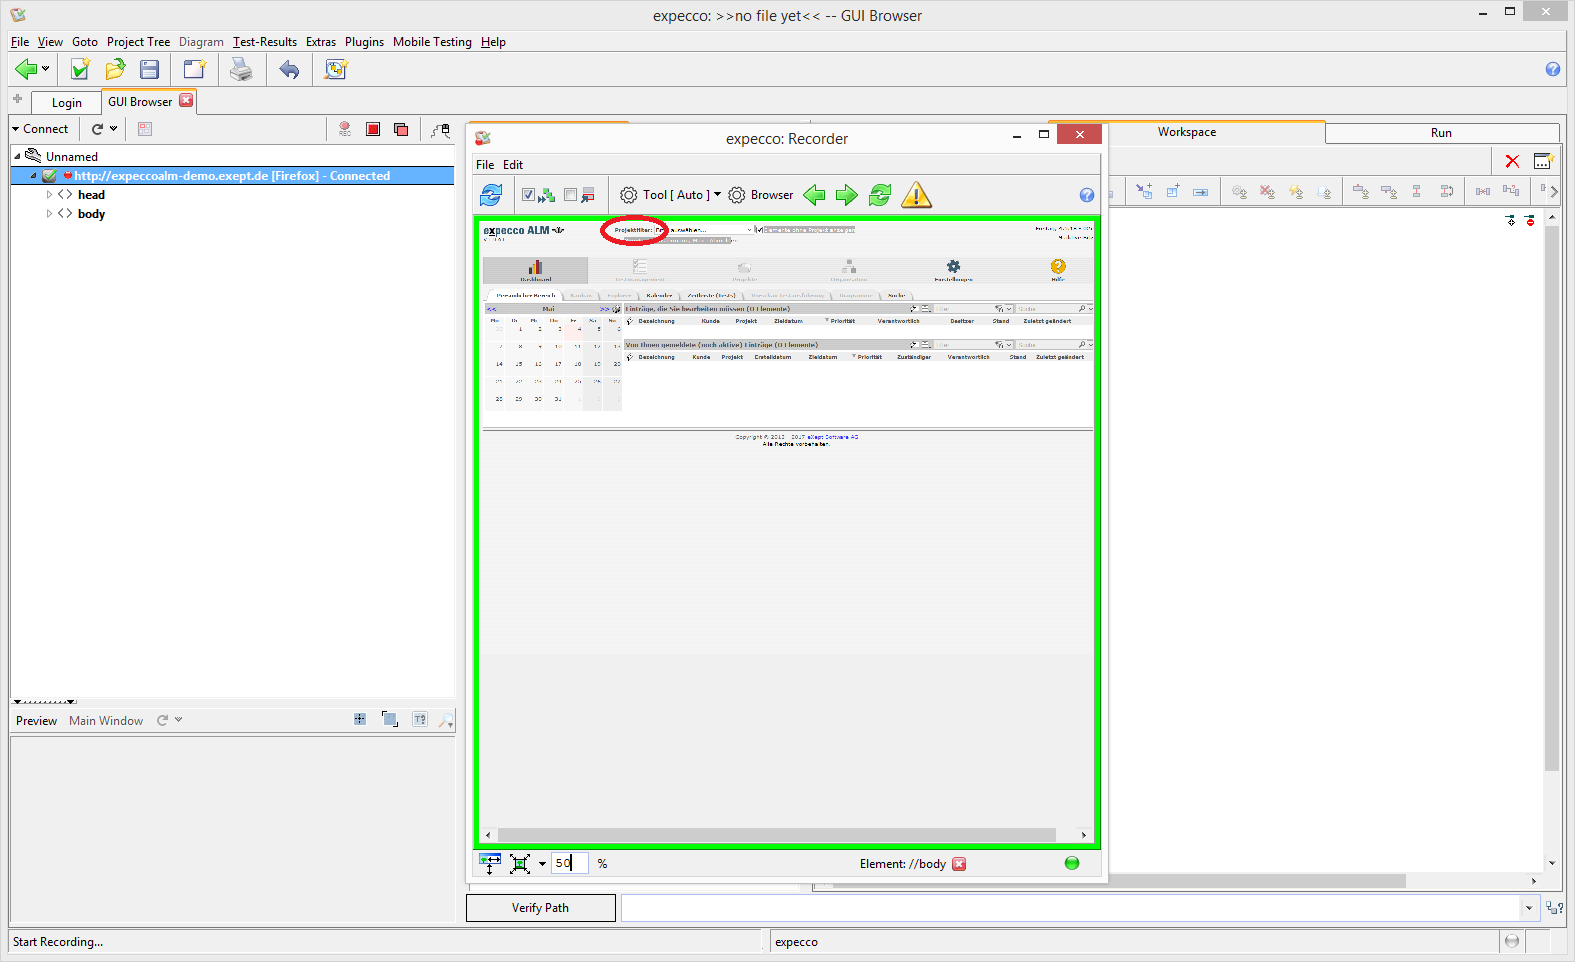The height and width of the screenshot is (962, 1575).
Task: Click the yellow warning triangle icon
Action: pos(916,195)
